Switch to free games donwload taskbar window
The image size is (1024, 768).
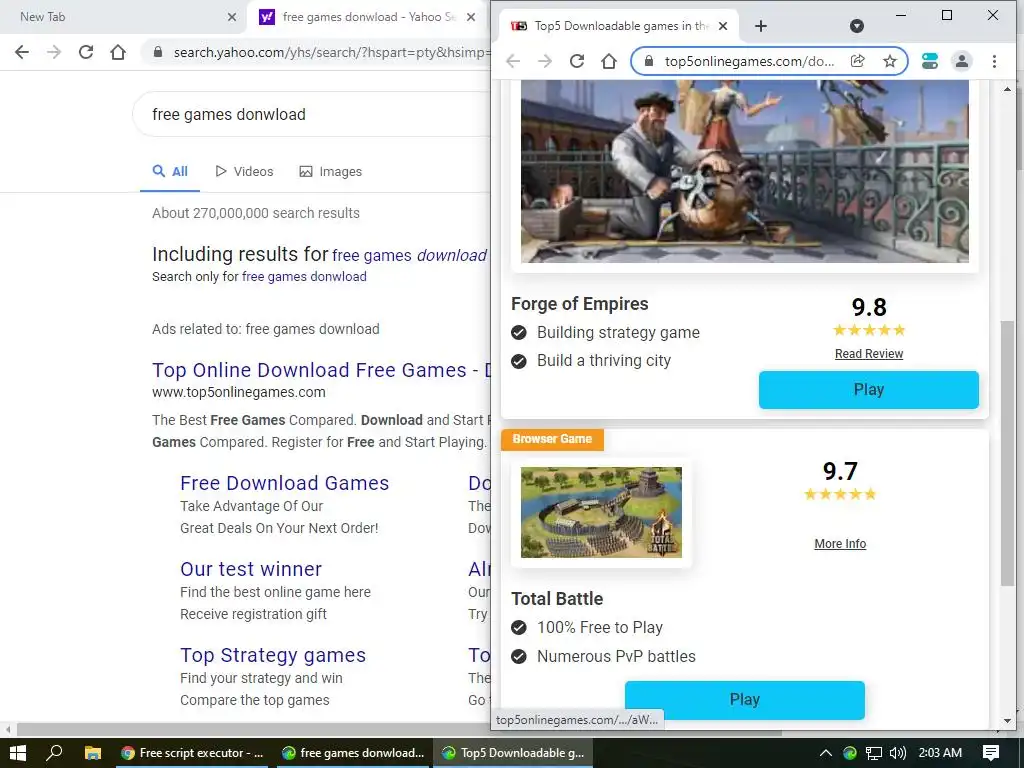point(352,753)
